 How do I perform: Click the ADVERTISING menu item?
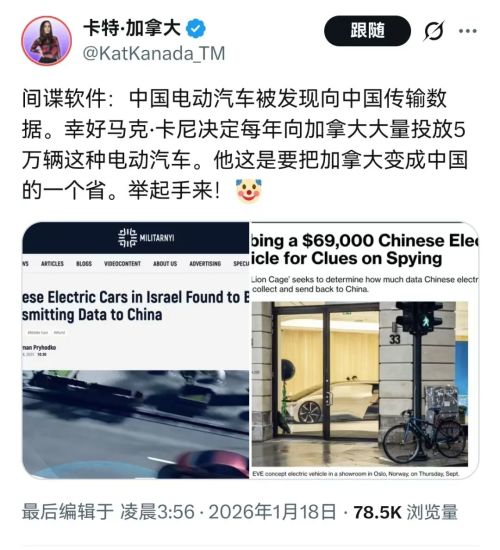[205, 263]
